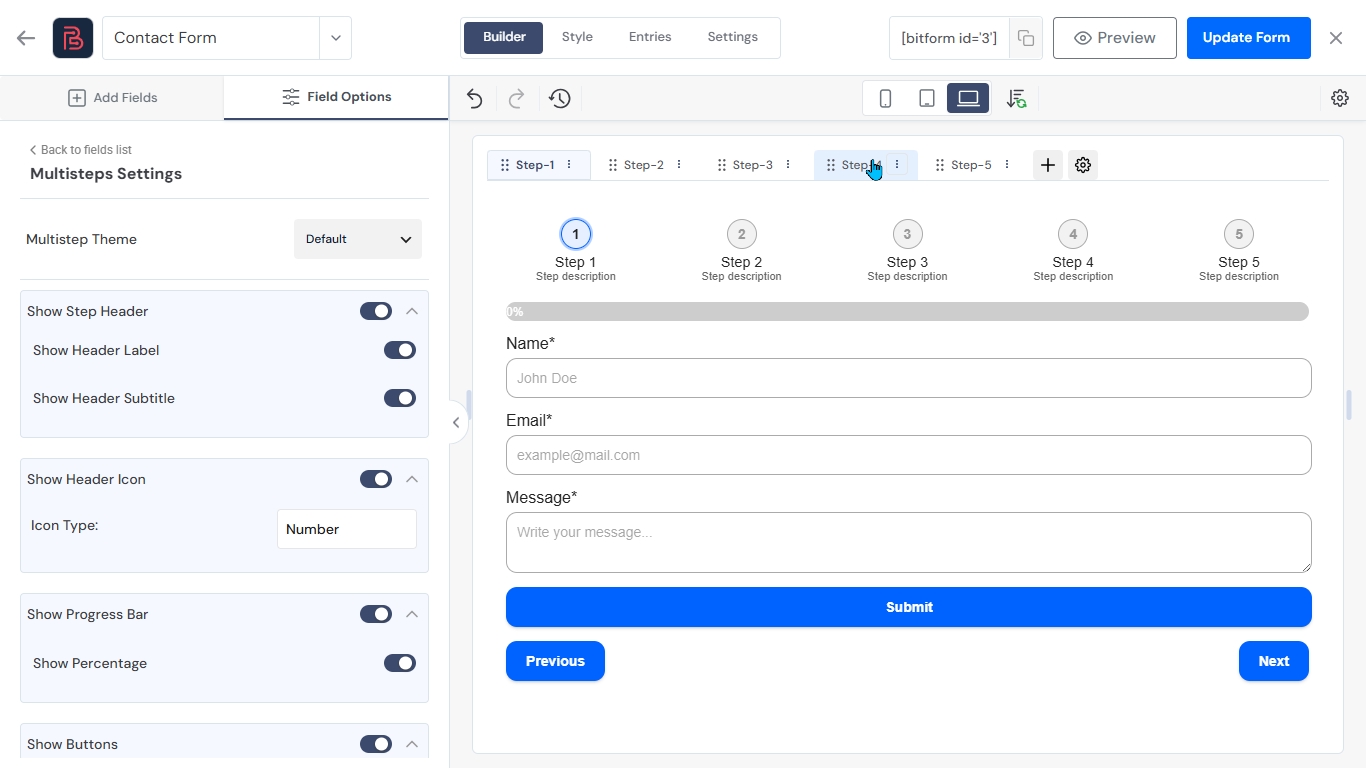Switch to tablet view
The image size is (1366, 768).
coord(927,98)
